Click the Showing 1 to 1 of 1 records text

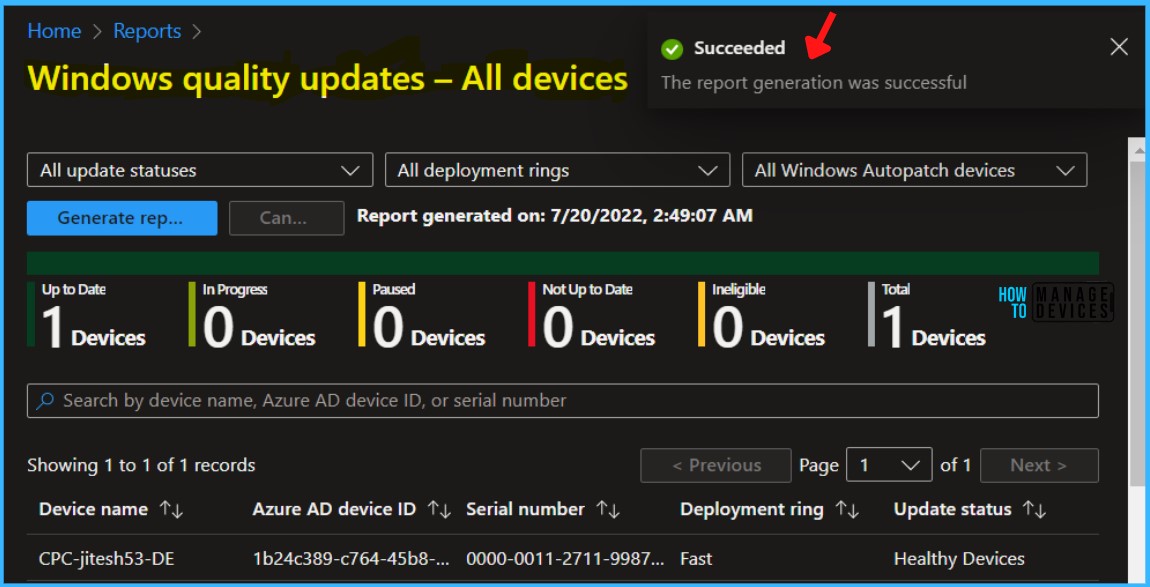[x=141, y=465]
